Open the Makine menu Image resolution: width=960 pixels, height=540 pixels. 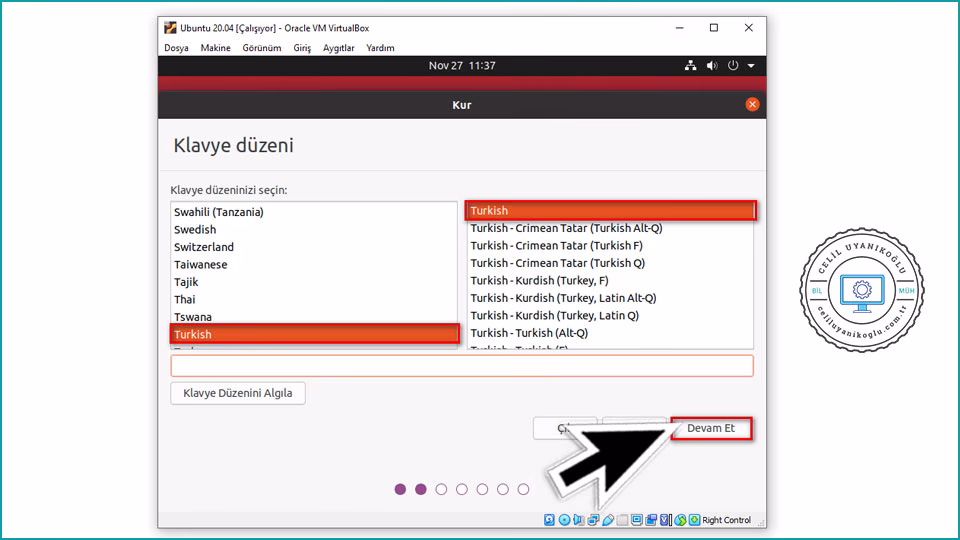[216, 48]
